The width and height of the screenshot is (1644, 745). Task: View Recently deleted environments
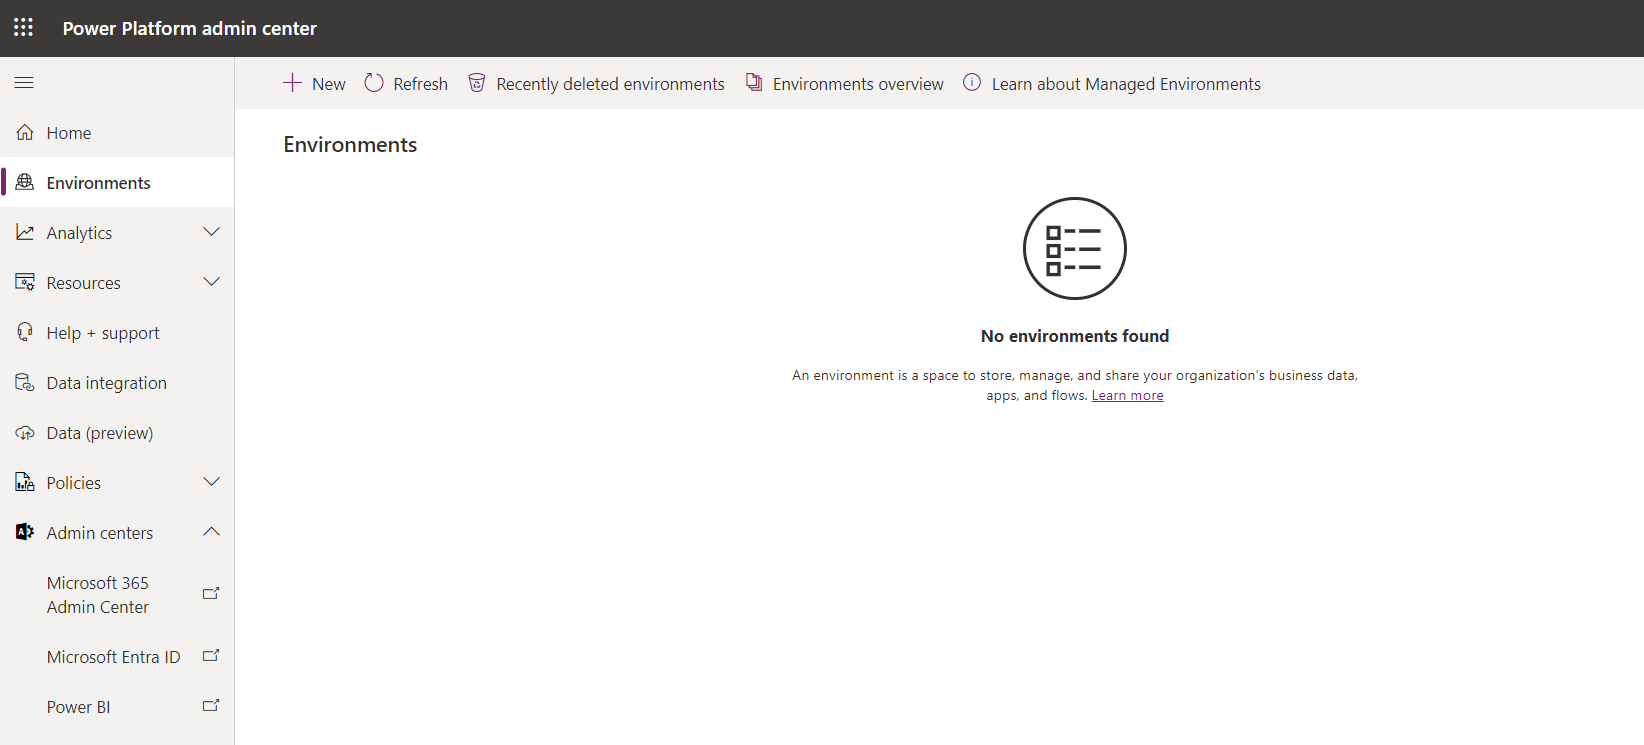click(x=596, y=83)
